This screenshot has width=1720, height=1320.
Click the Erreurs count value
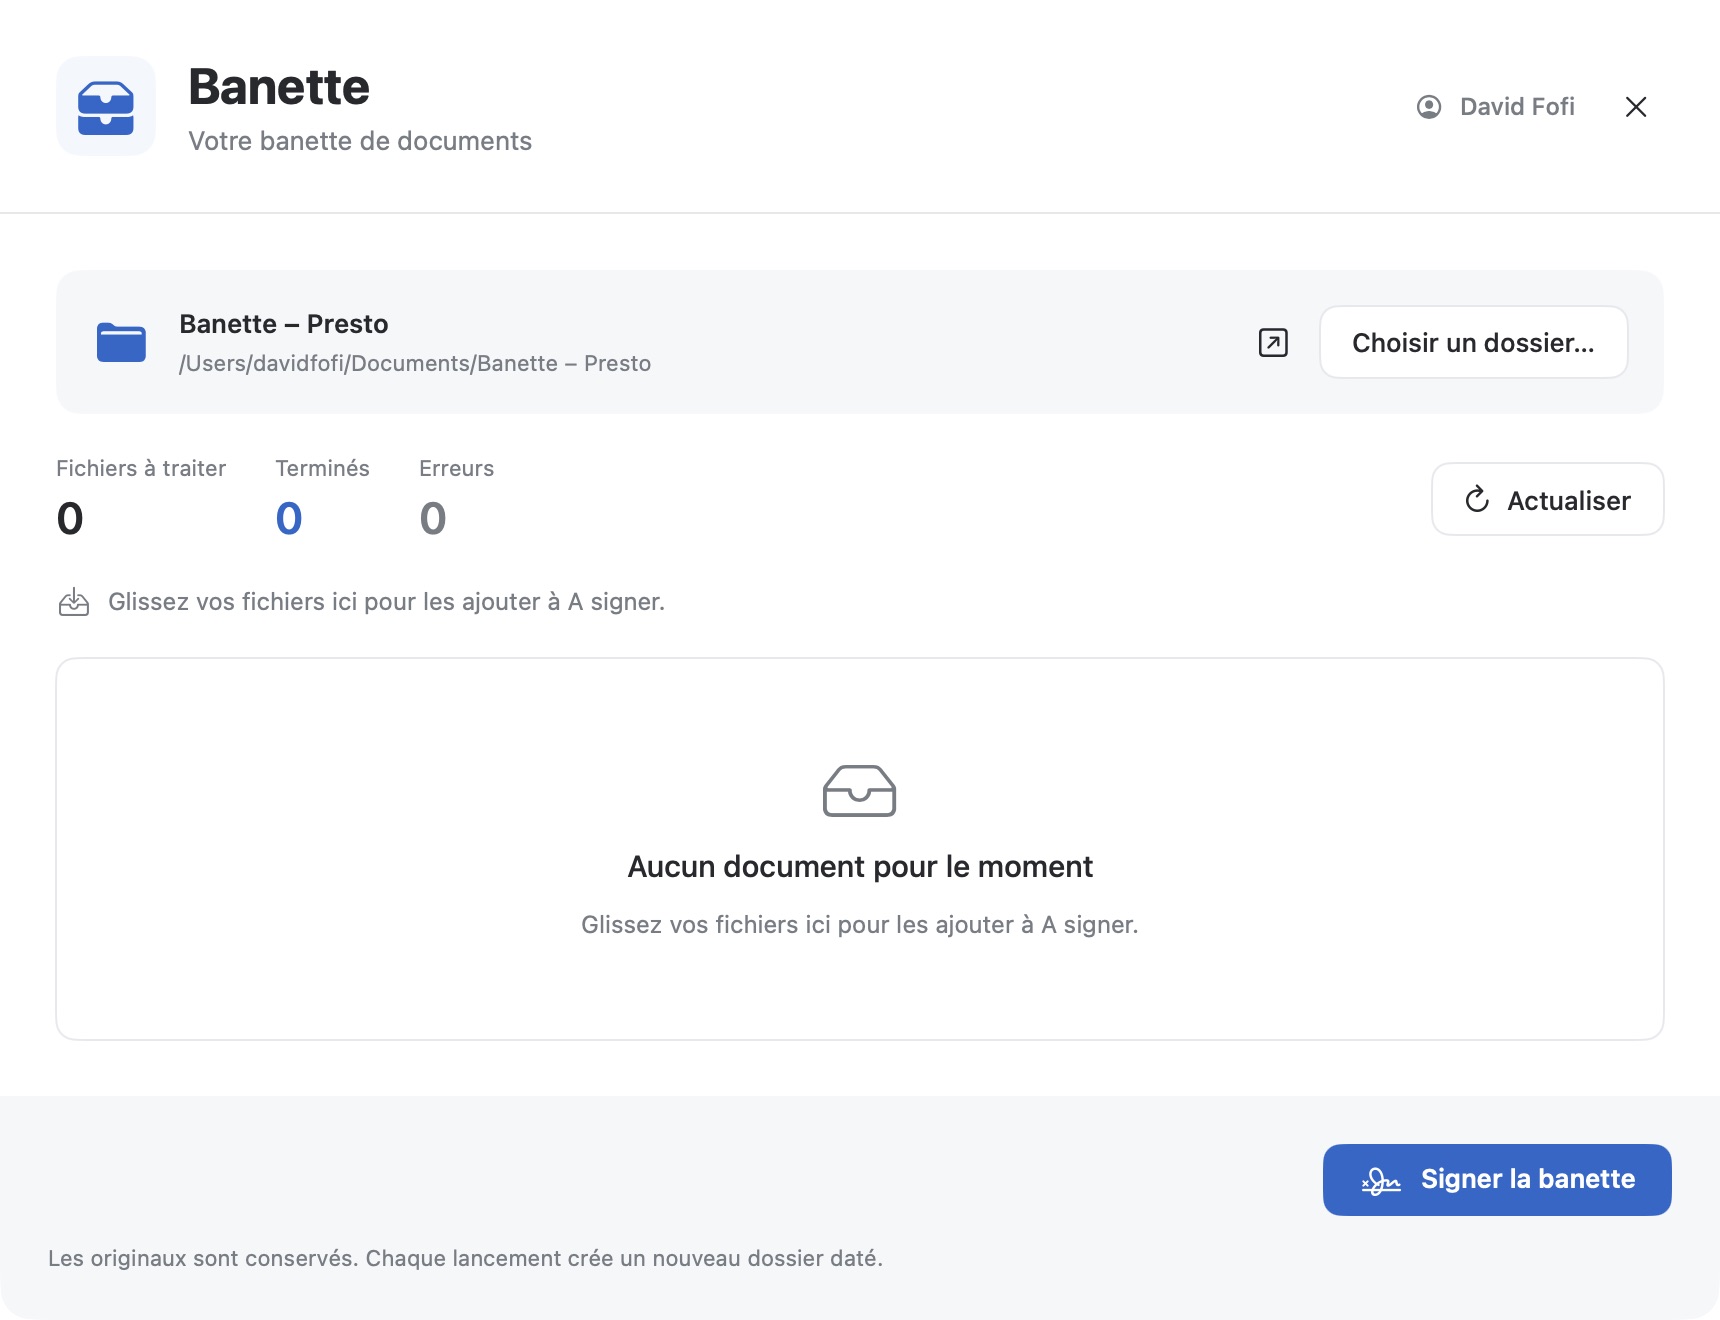pyautogui.click(x=433, y=518)
